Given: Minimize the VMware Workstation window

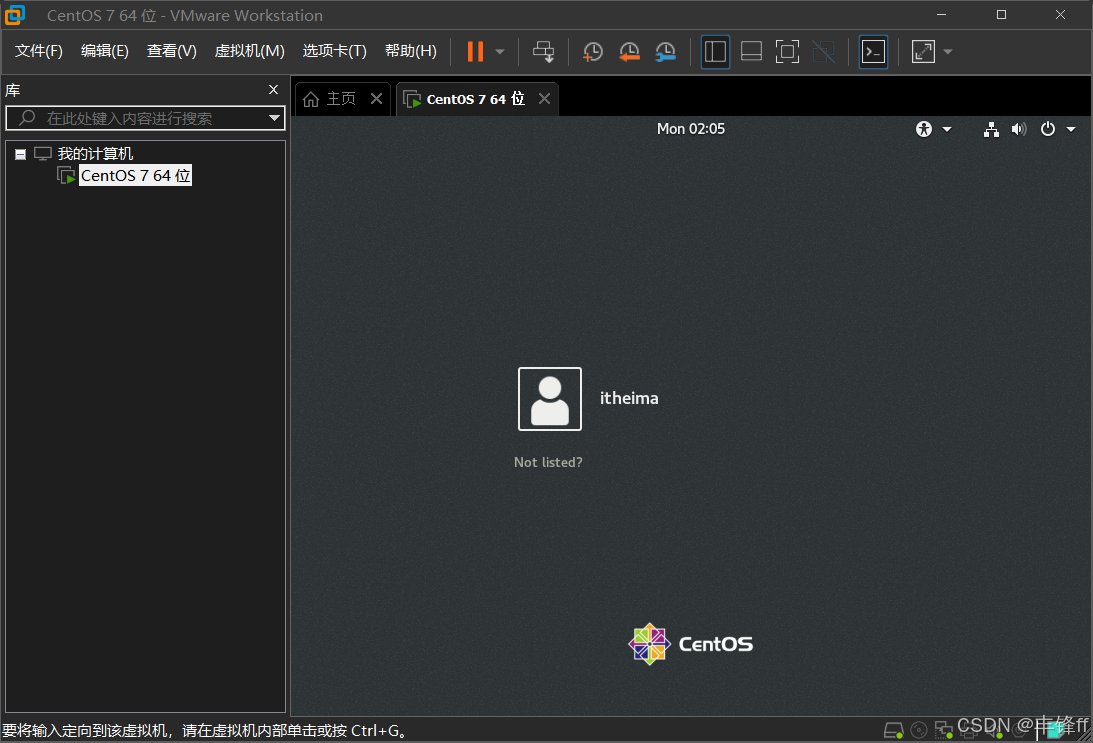Looking at the screenshot, I should point(941,15).
